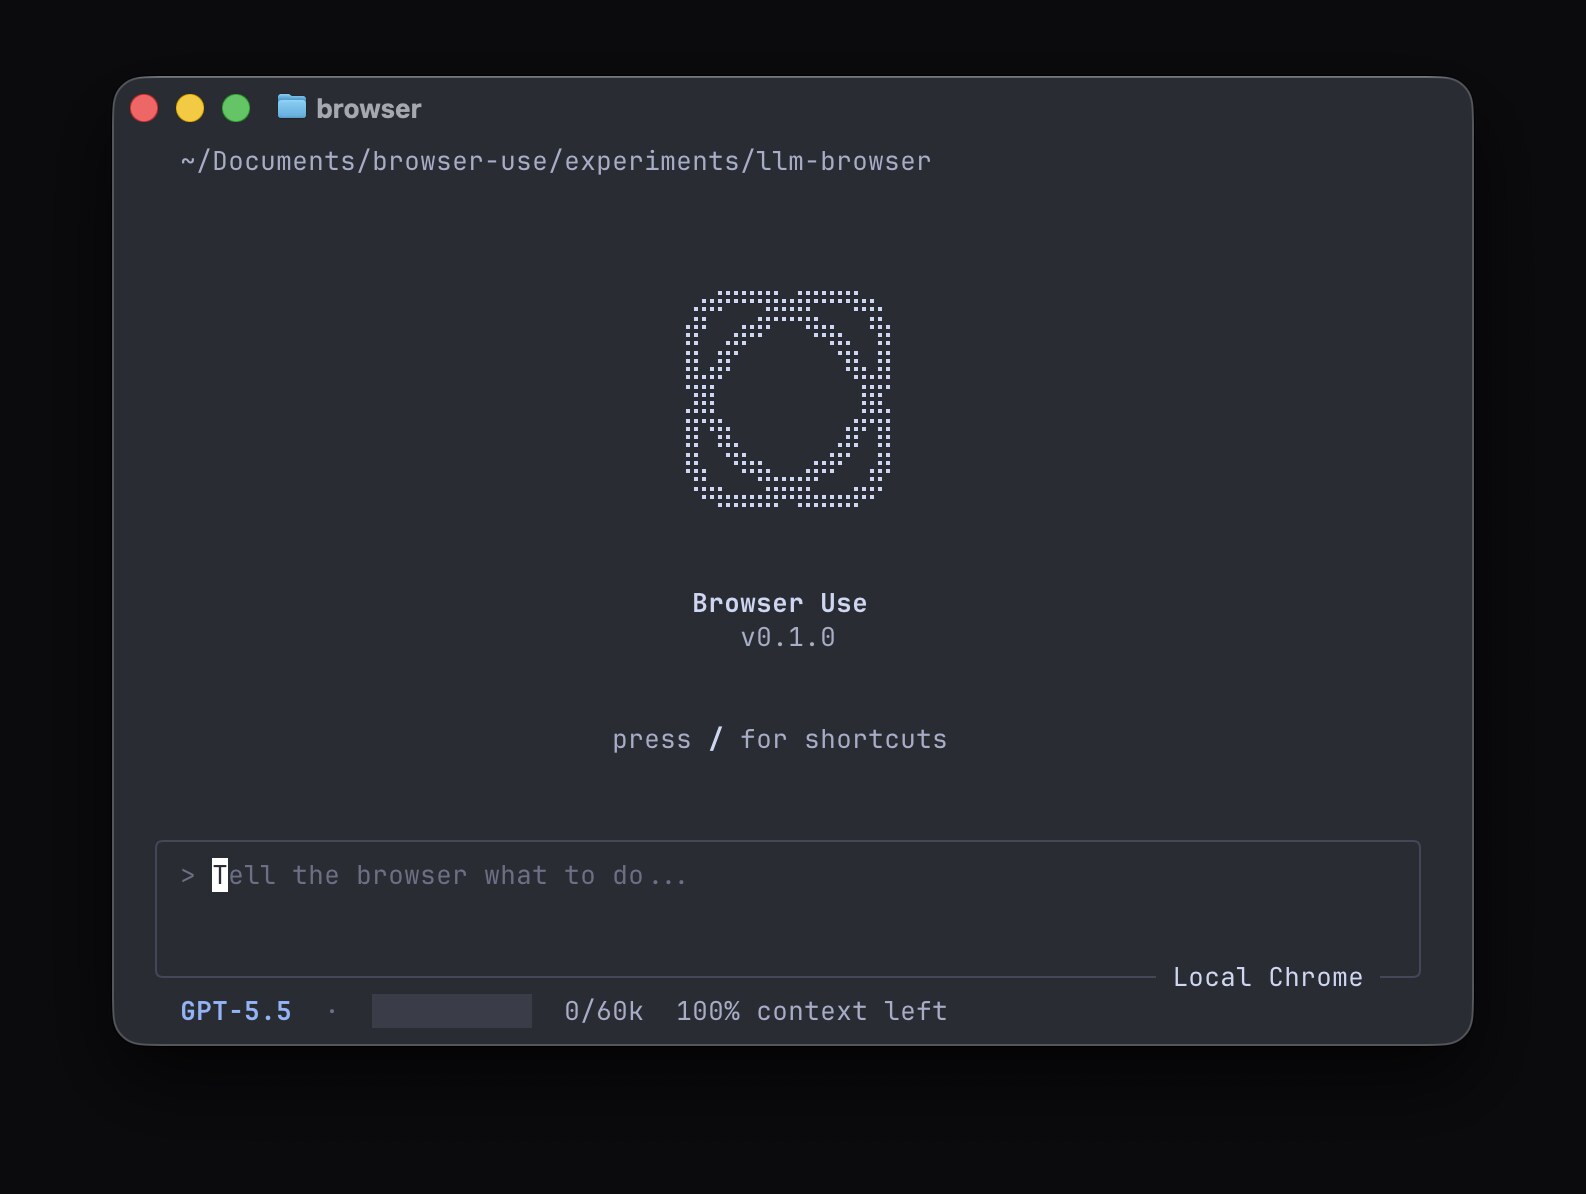Click the '100% context left' status text
1586x1194 pixels.
coord(811,1011)
